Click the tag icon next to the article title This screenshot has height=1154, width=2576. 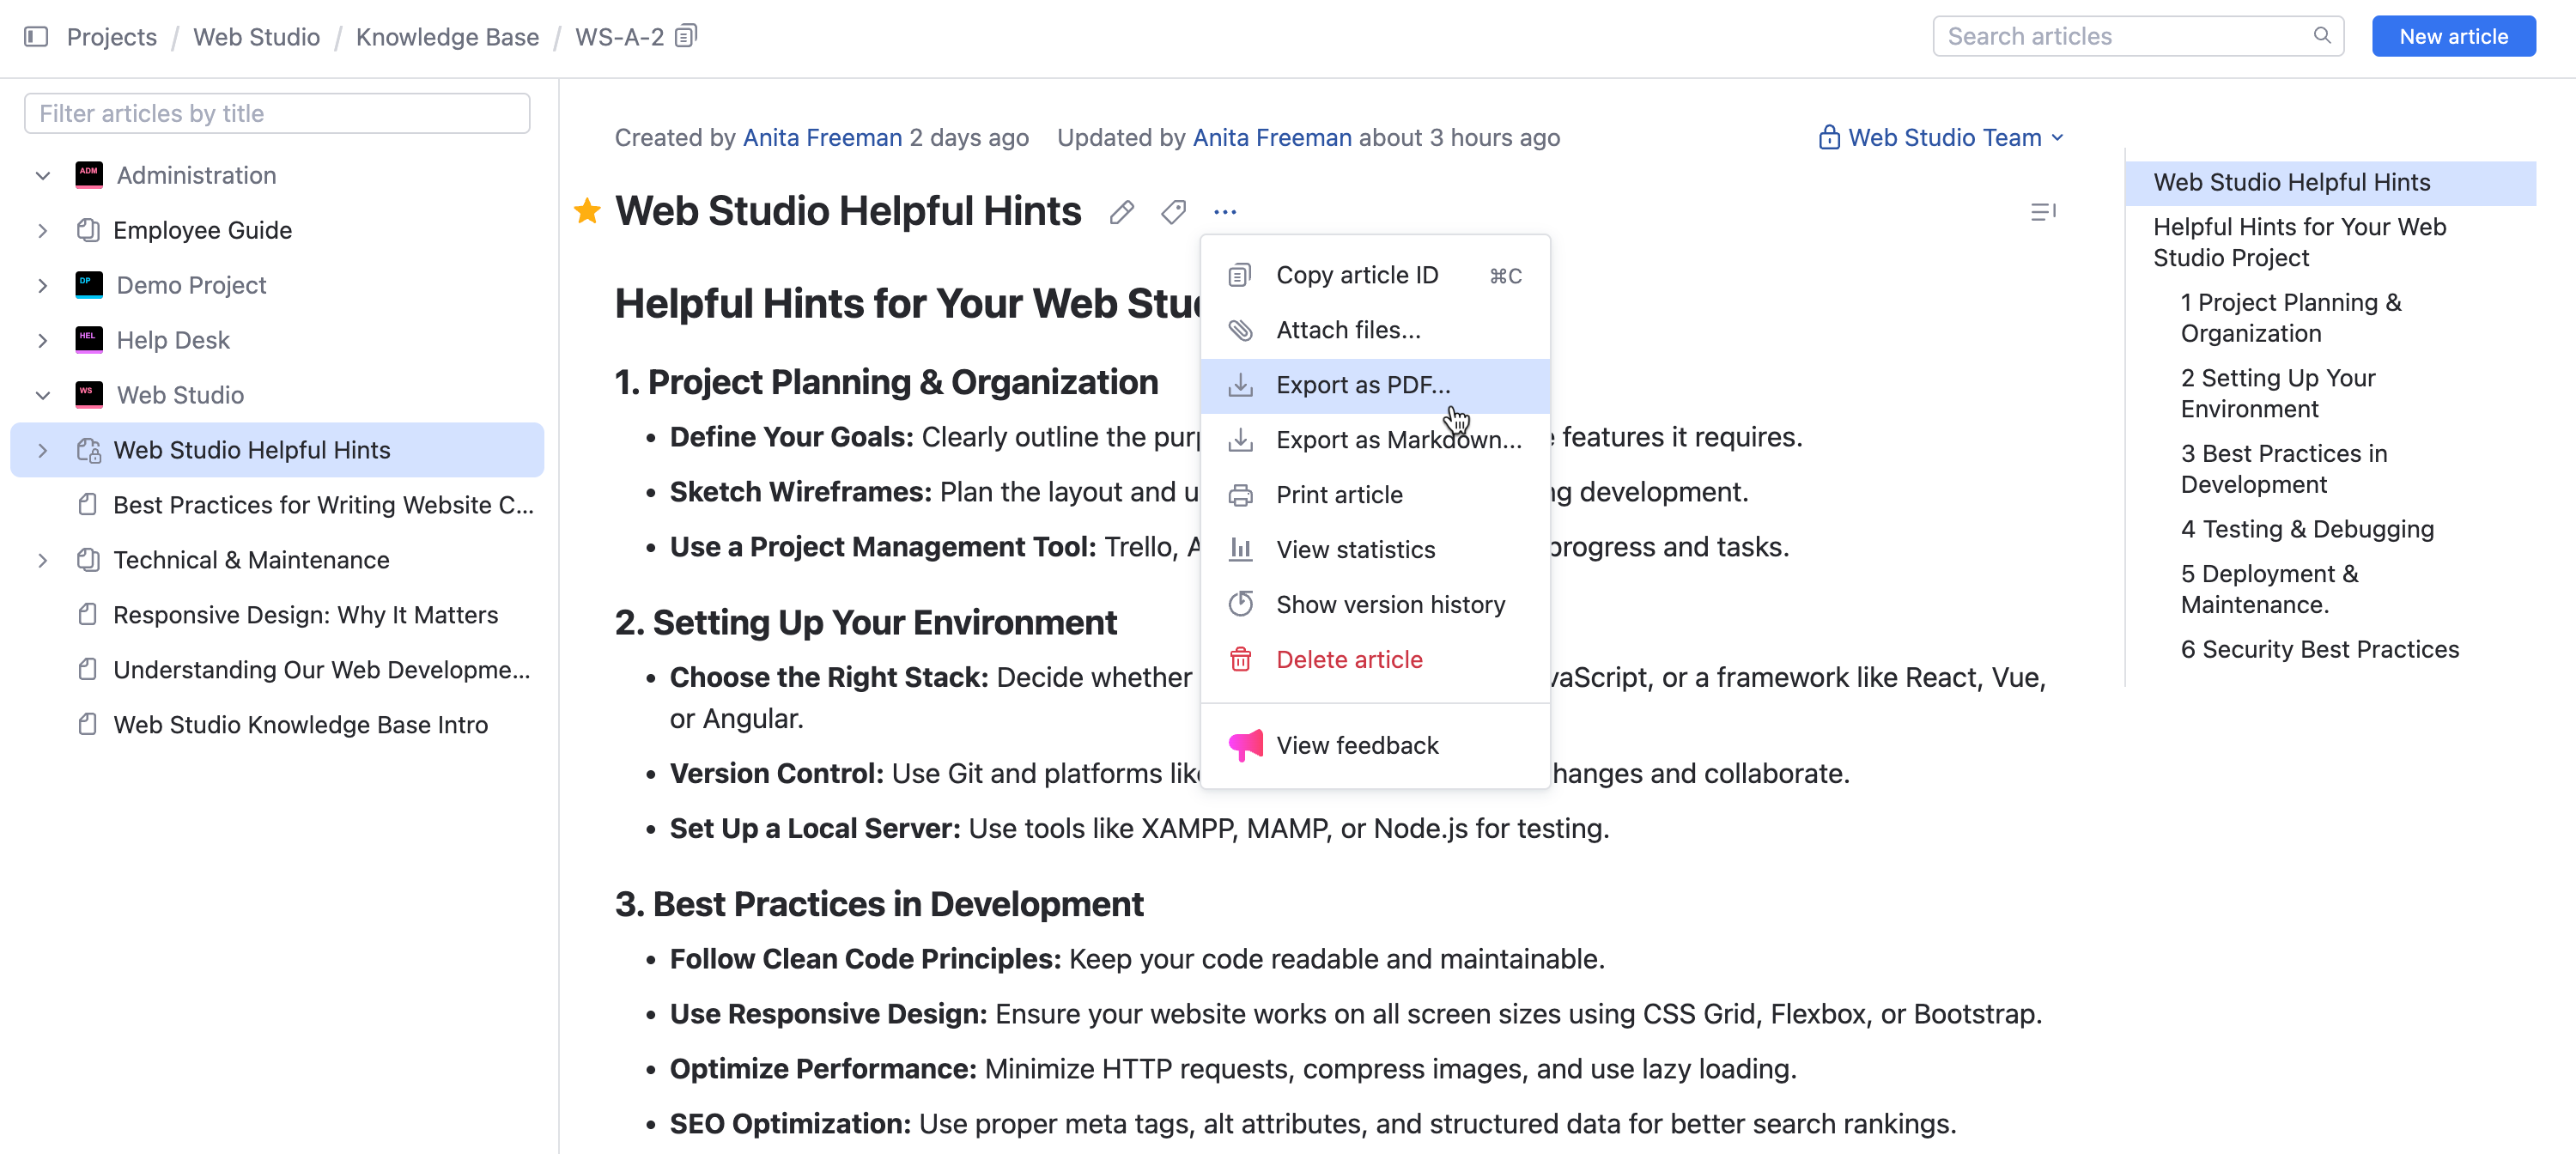point(1173,211)
